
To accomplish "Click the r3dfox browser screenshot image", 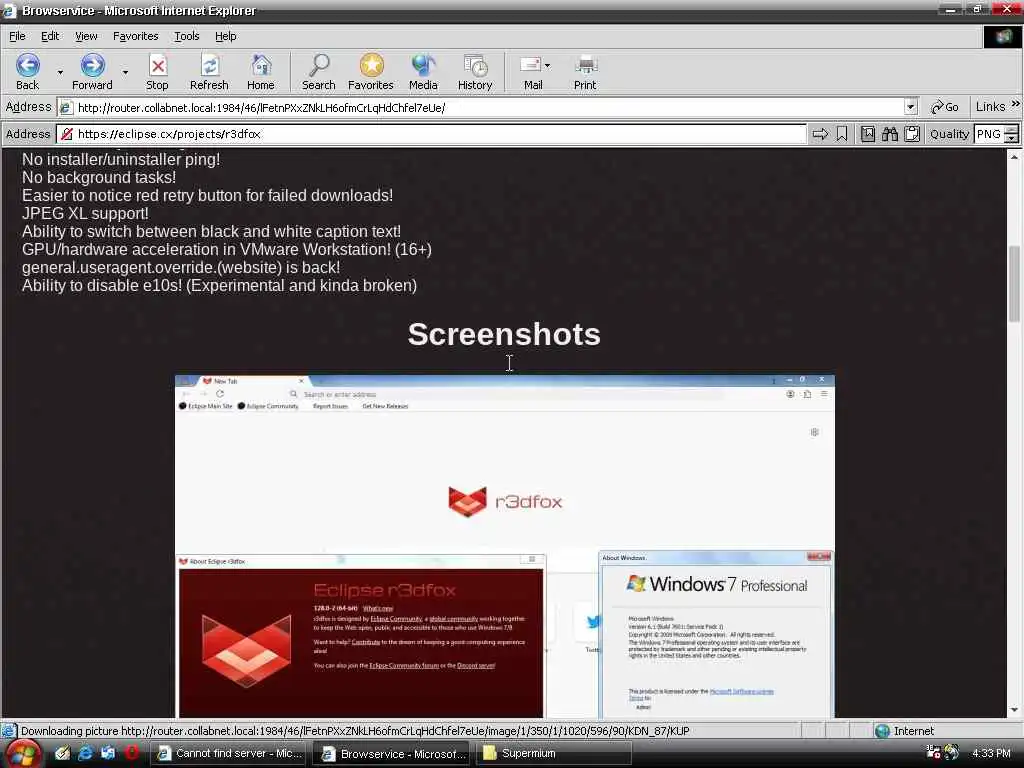I will tap(504, 546).
